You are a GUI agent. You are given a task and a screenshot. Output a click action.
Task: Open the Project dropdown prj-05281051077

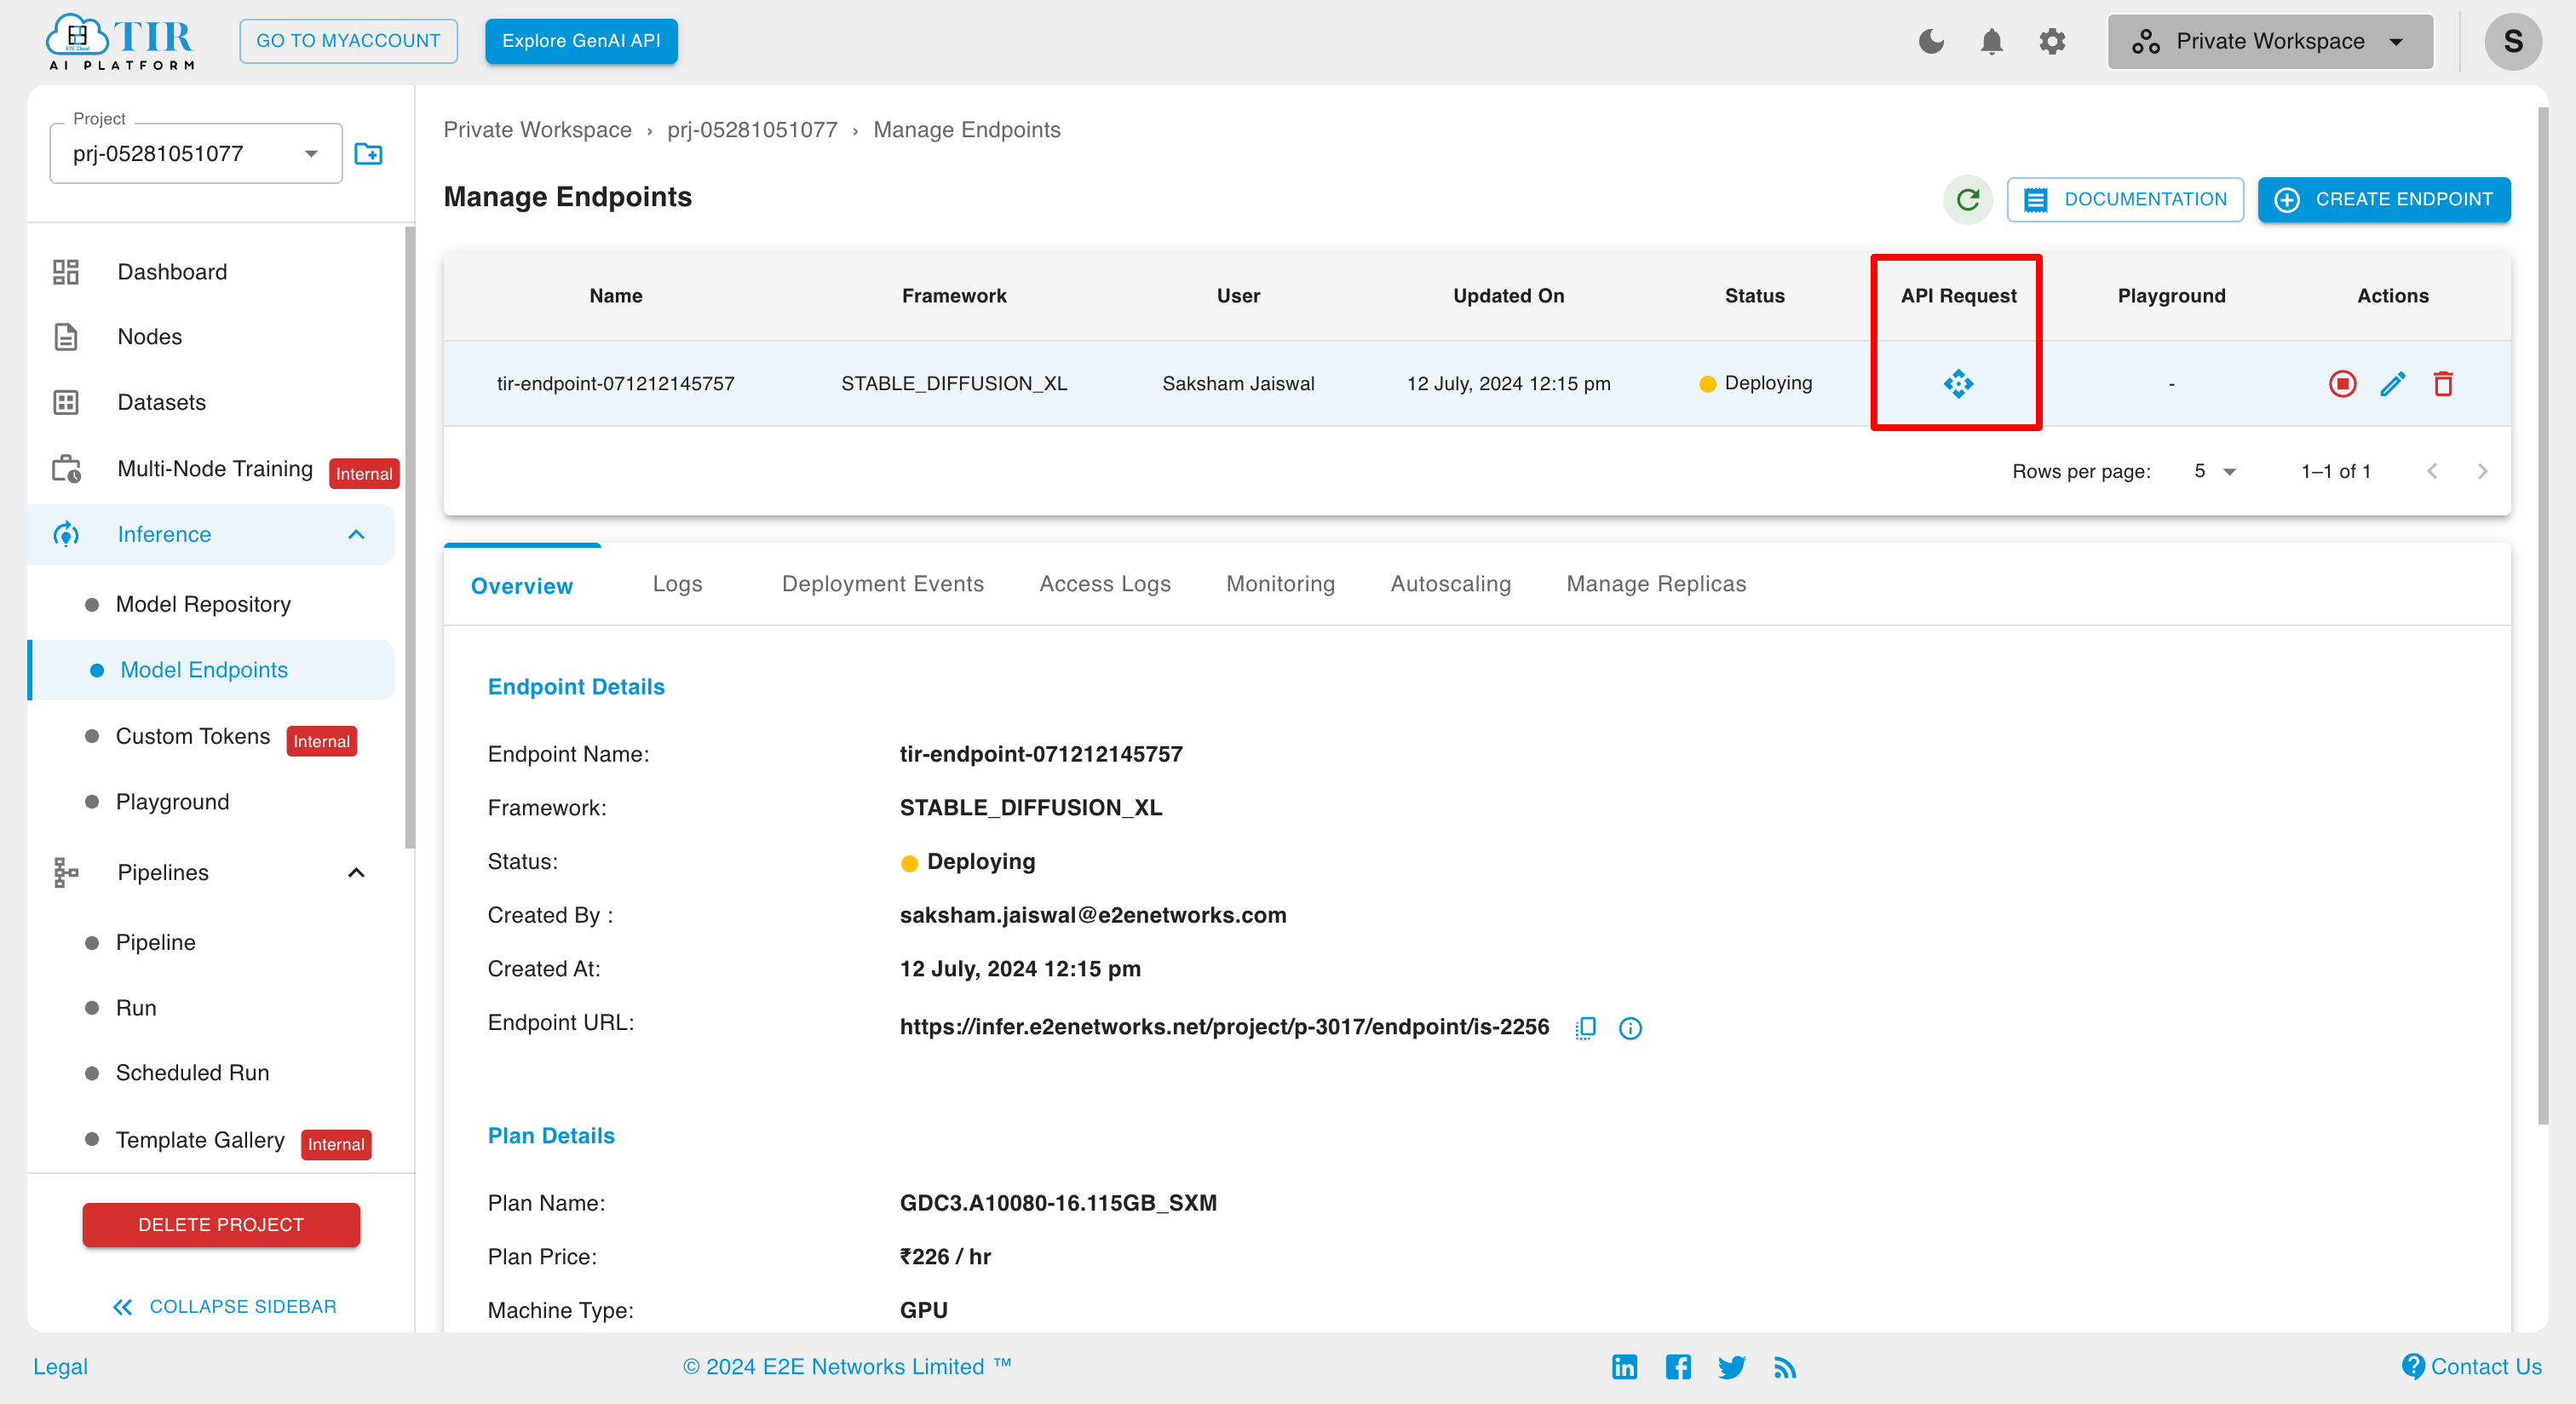196,154
